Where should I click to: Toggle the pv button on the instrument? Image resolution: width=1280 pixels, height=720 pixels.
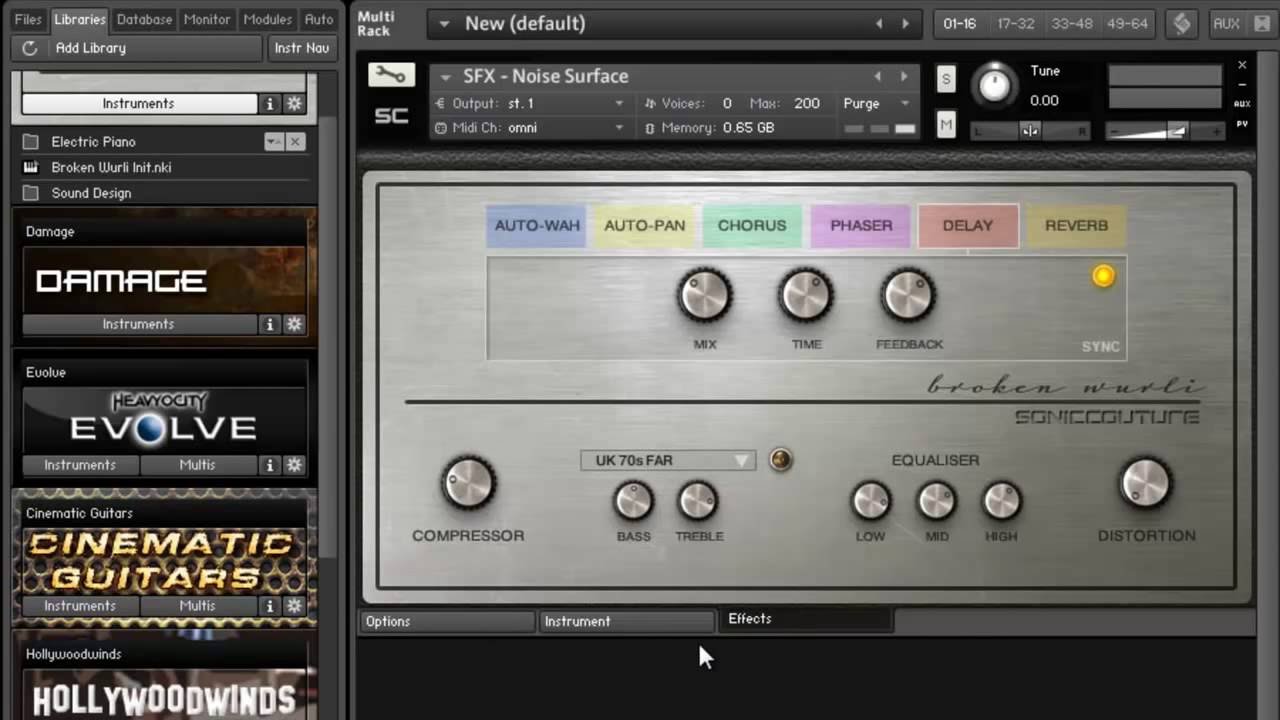pyautogui.click(x=1242, y=123)
